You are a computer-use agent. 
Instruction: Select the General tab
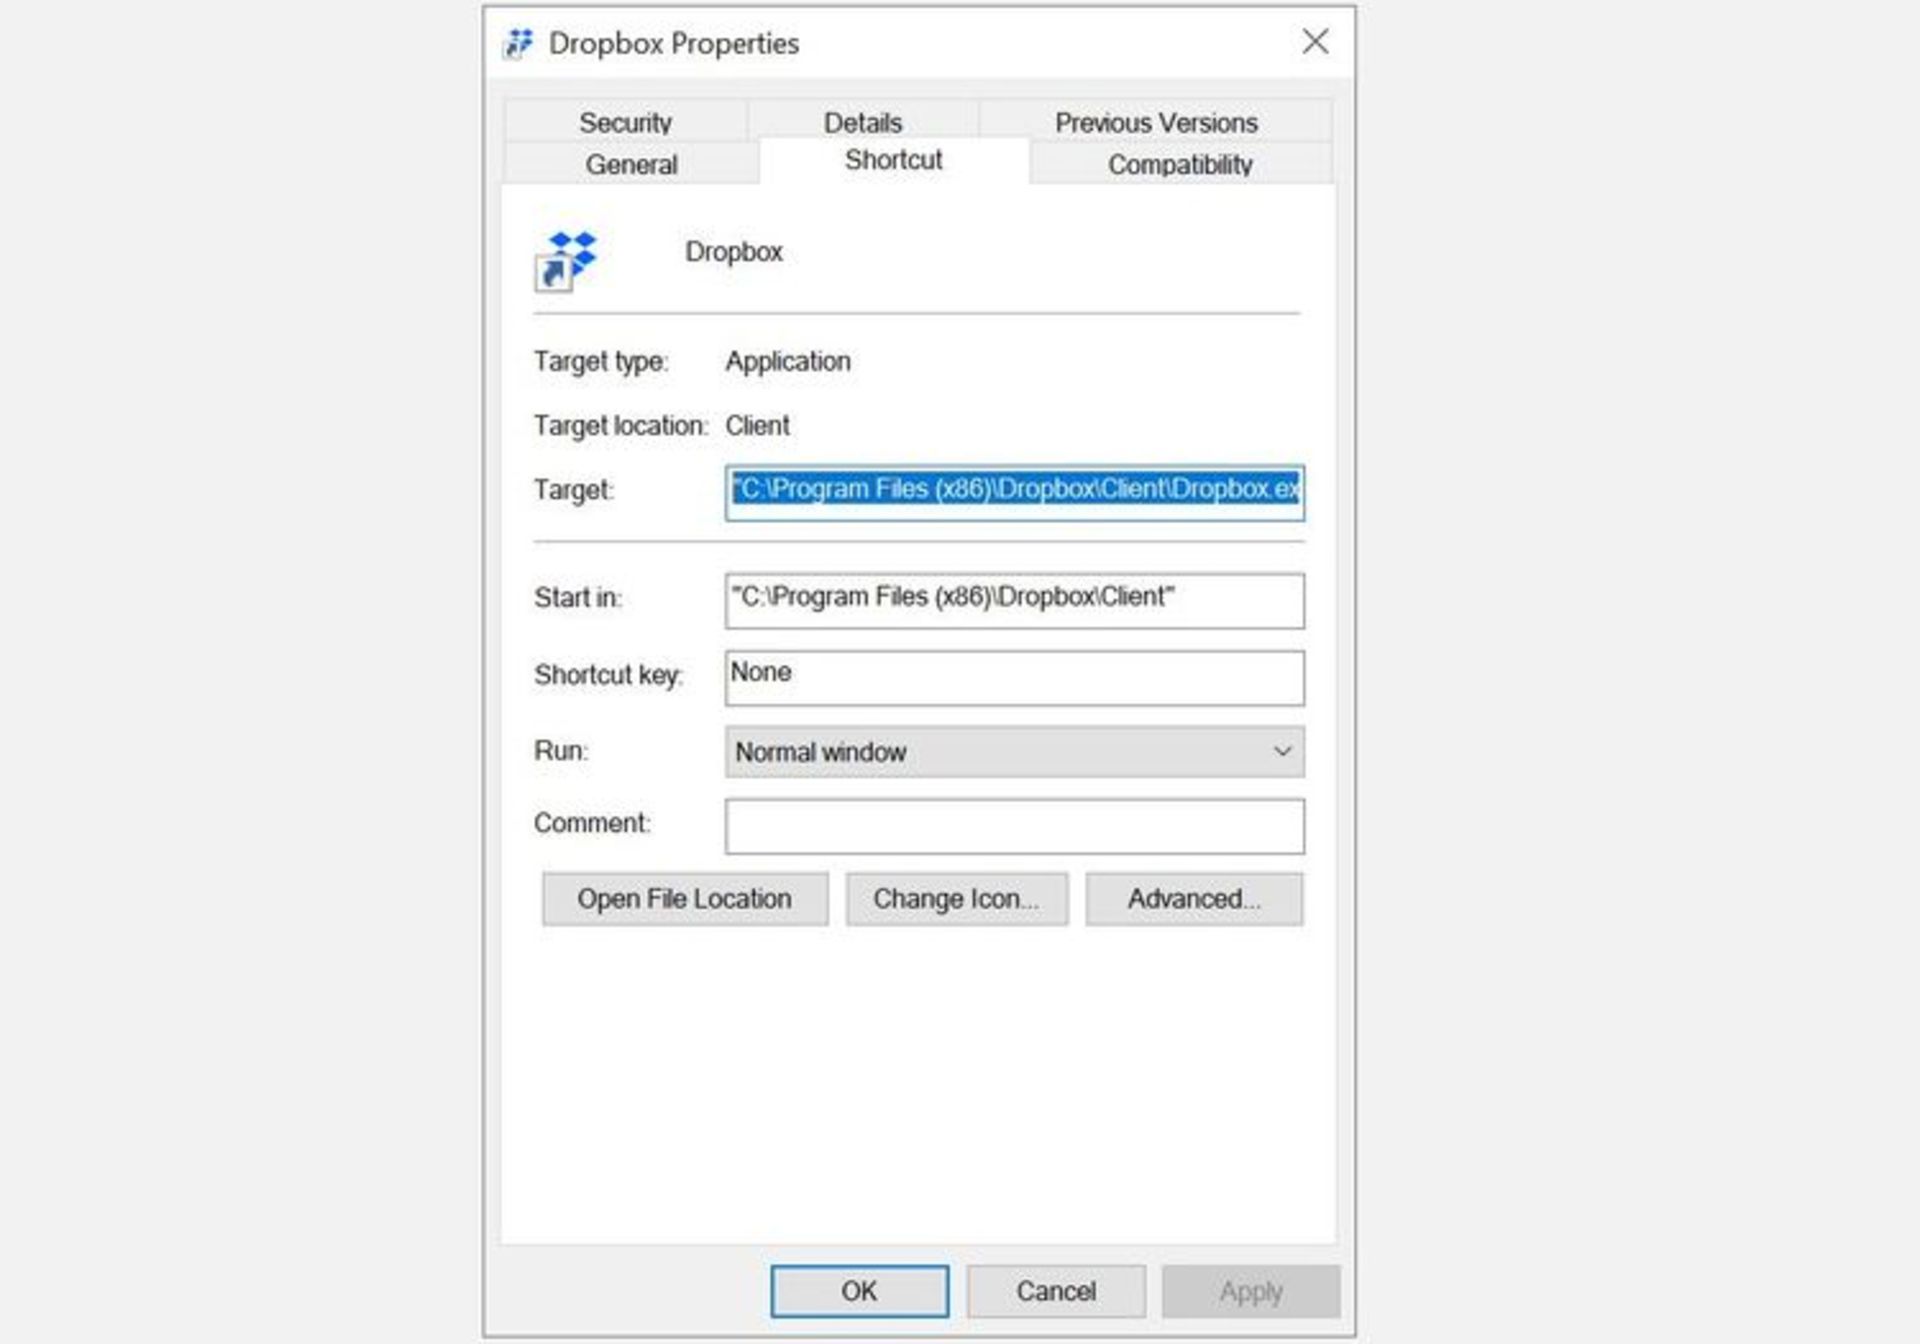(631, 163)
